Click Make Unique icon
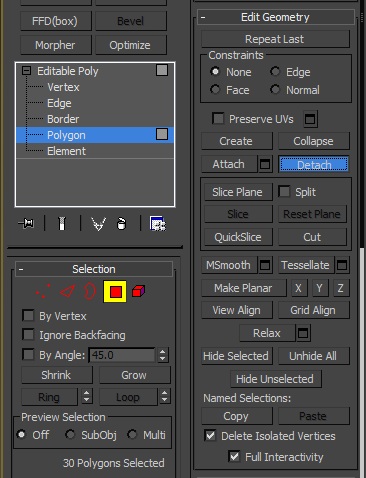 (x=99, y=224)
